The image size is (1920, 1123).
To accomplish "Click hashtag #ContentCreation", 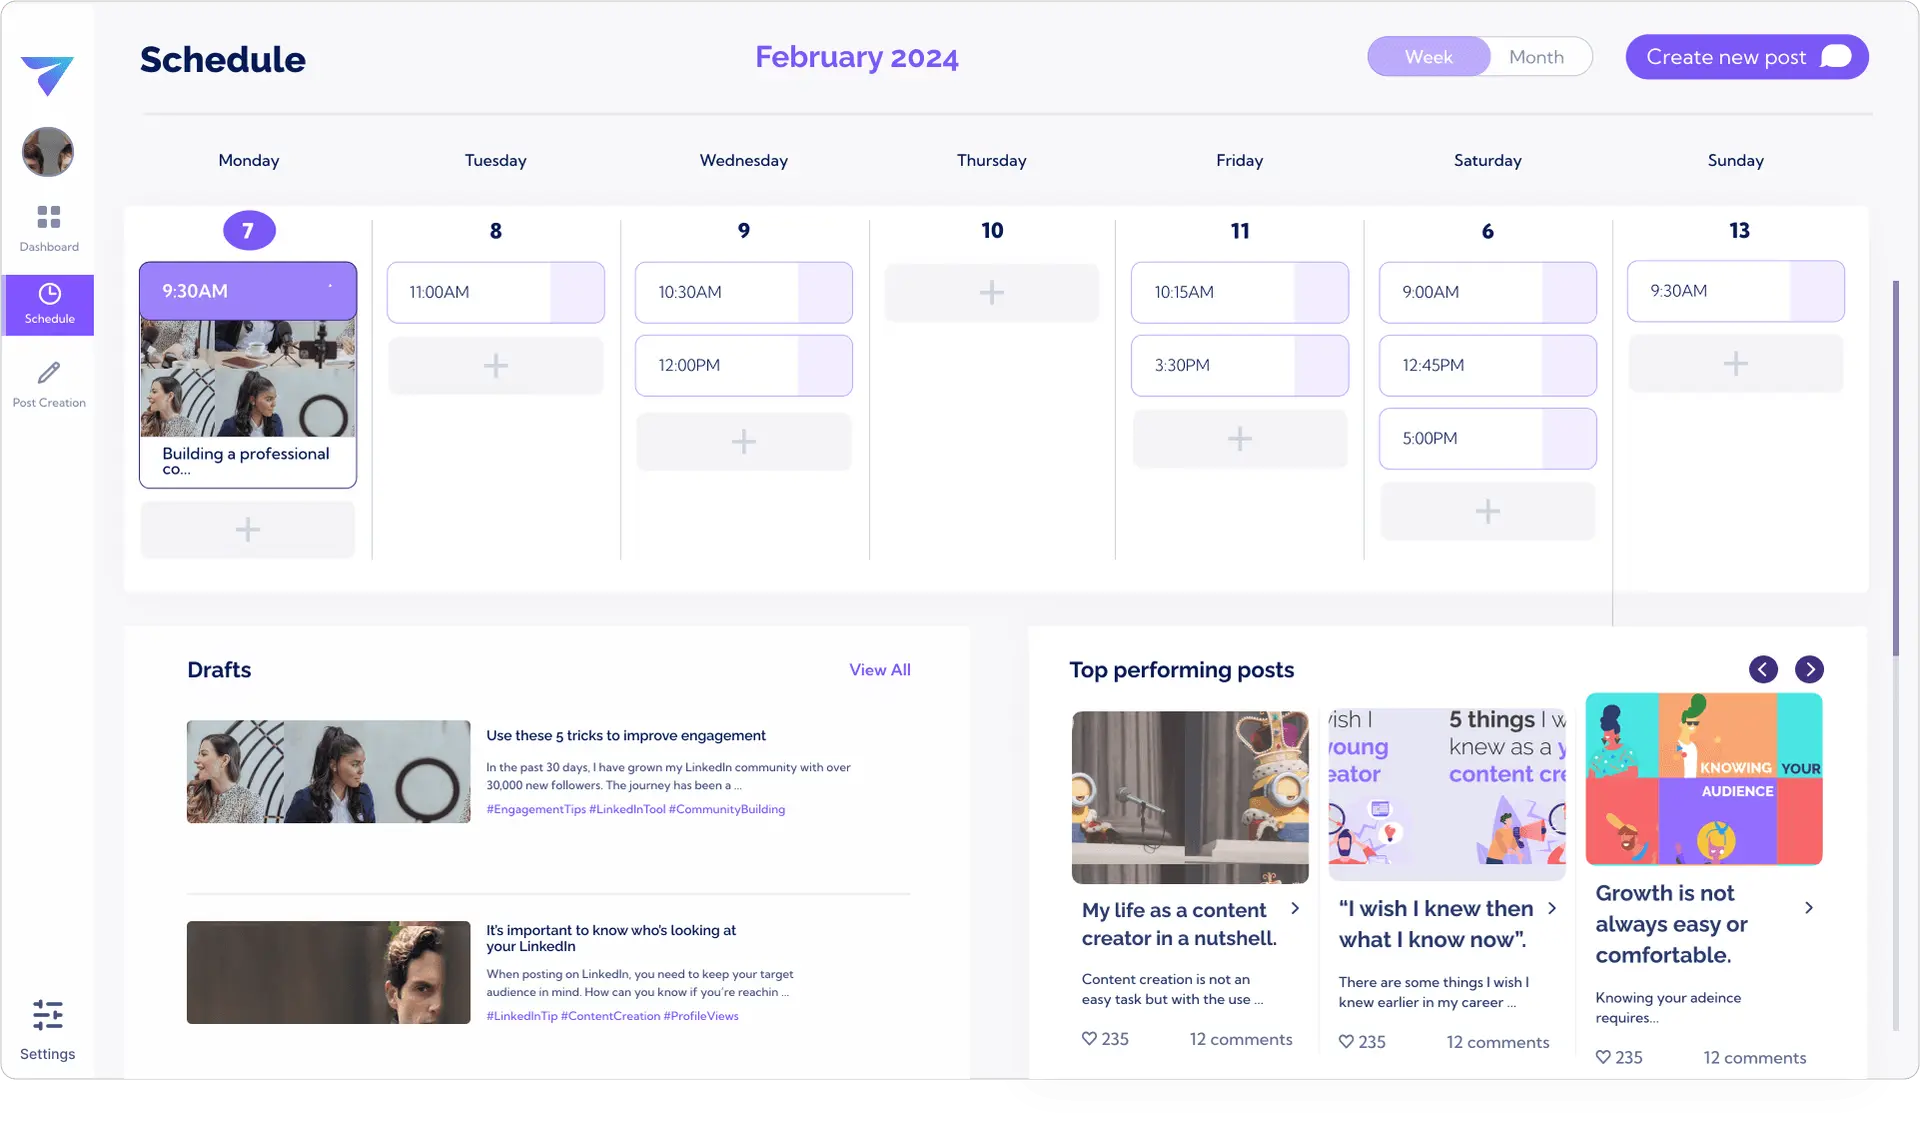I will coord(610,1016).
